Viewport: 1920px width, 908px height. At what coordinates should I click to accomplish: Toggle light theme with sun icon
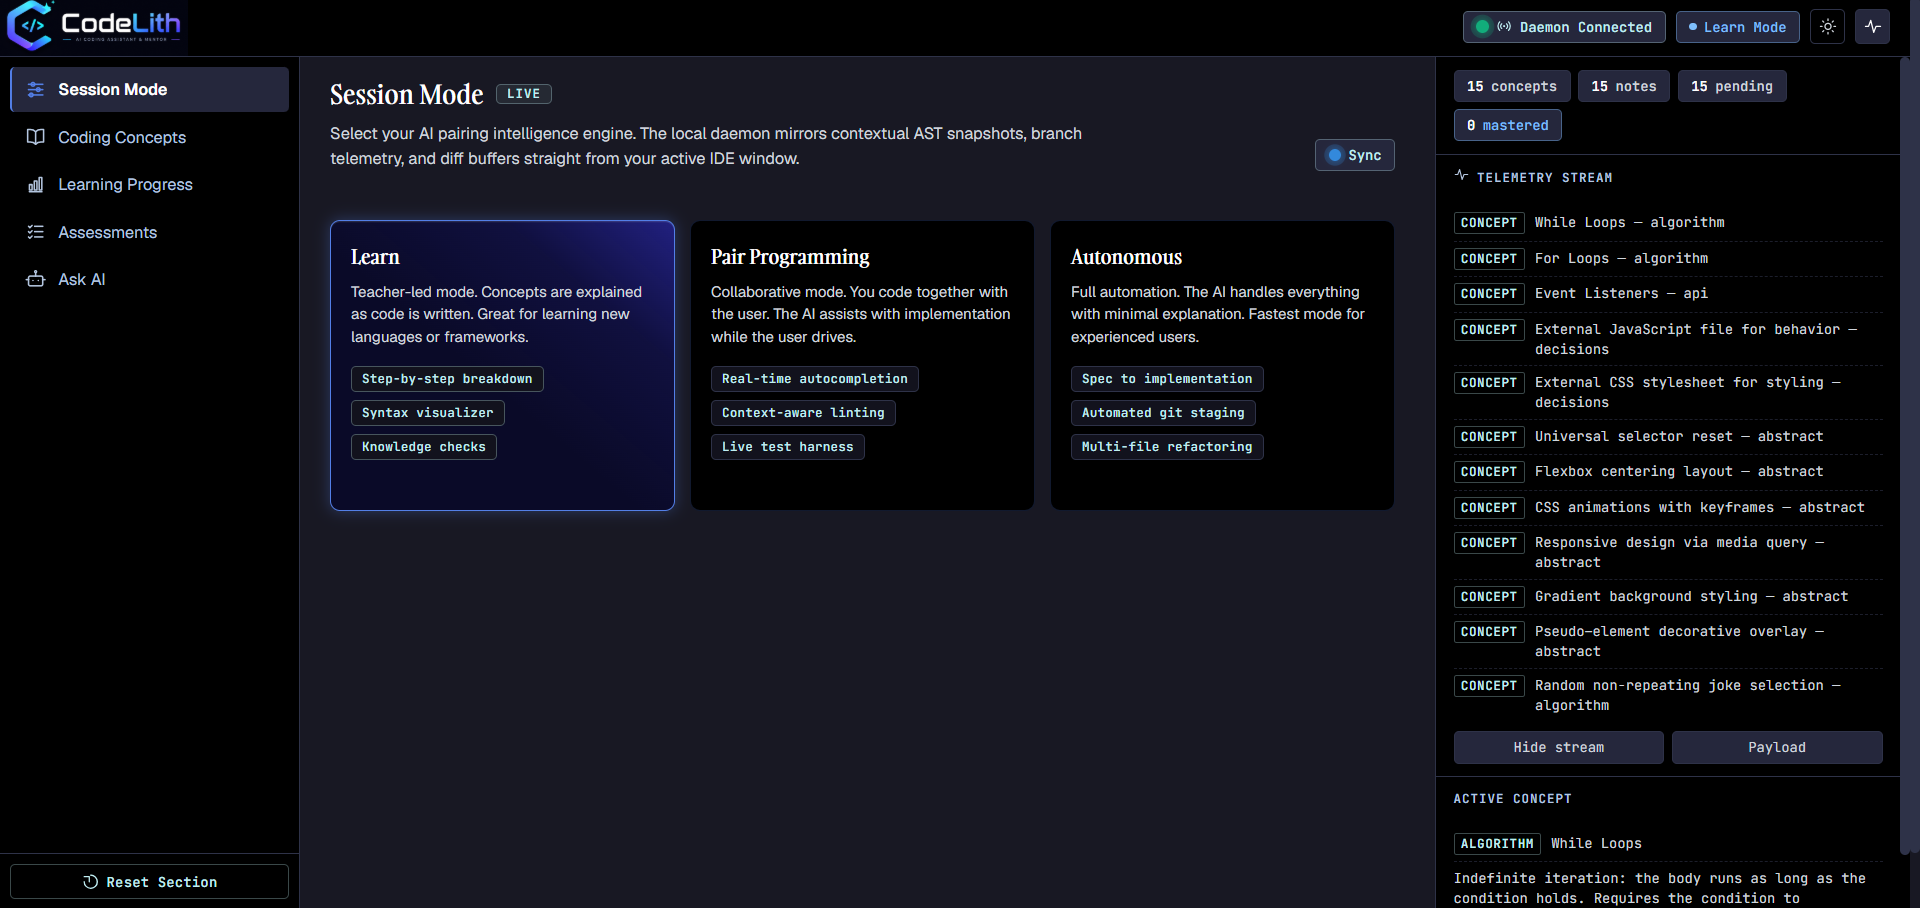pyautogui.click(x=1828, y=27)
